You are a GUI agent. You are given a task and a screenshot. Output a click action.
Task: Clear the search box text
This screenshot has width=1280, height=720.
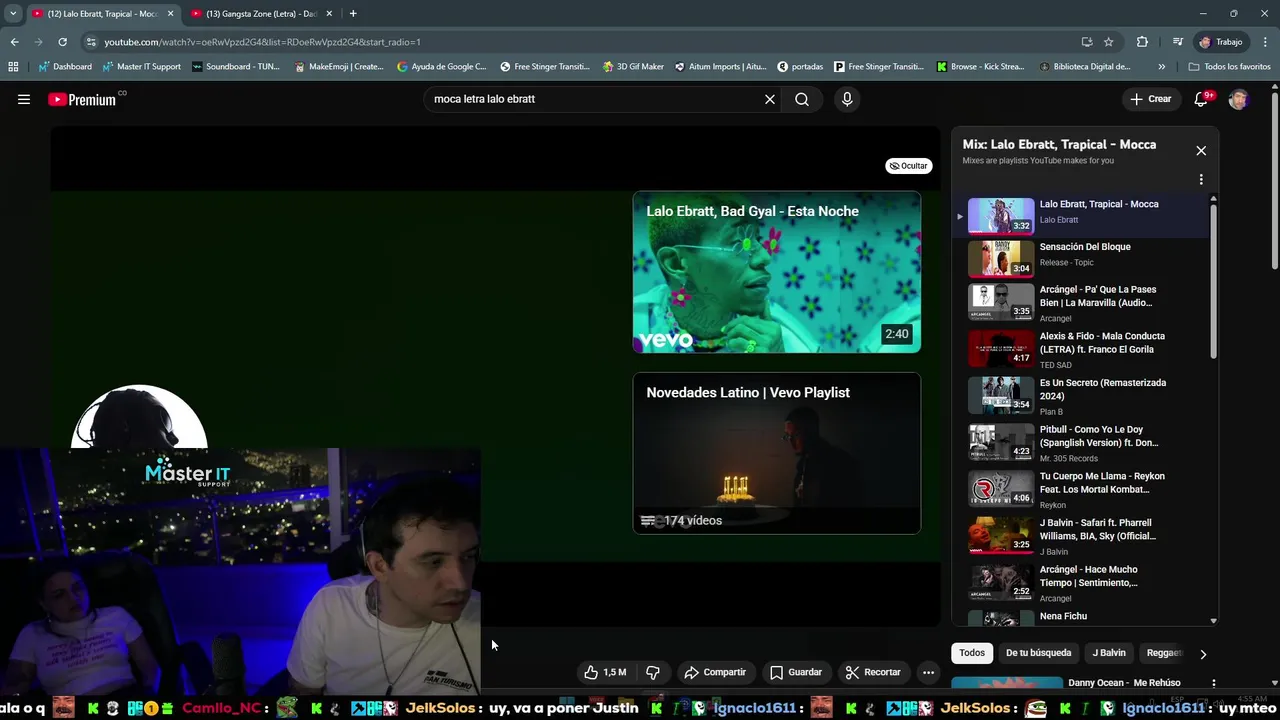770,99
